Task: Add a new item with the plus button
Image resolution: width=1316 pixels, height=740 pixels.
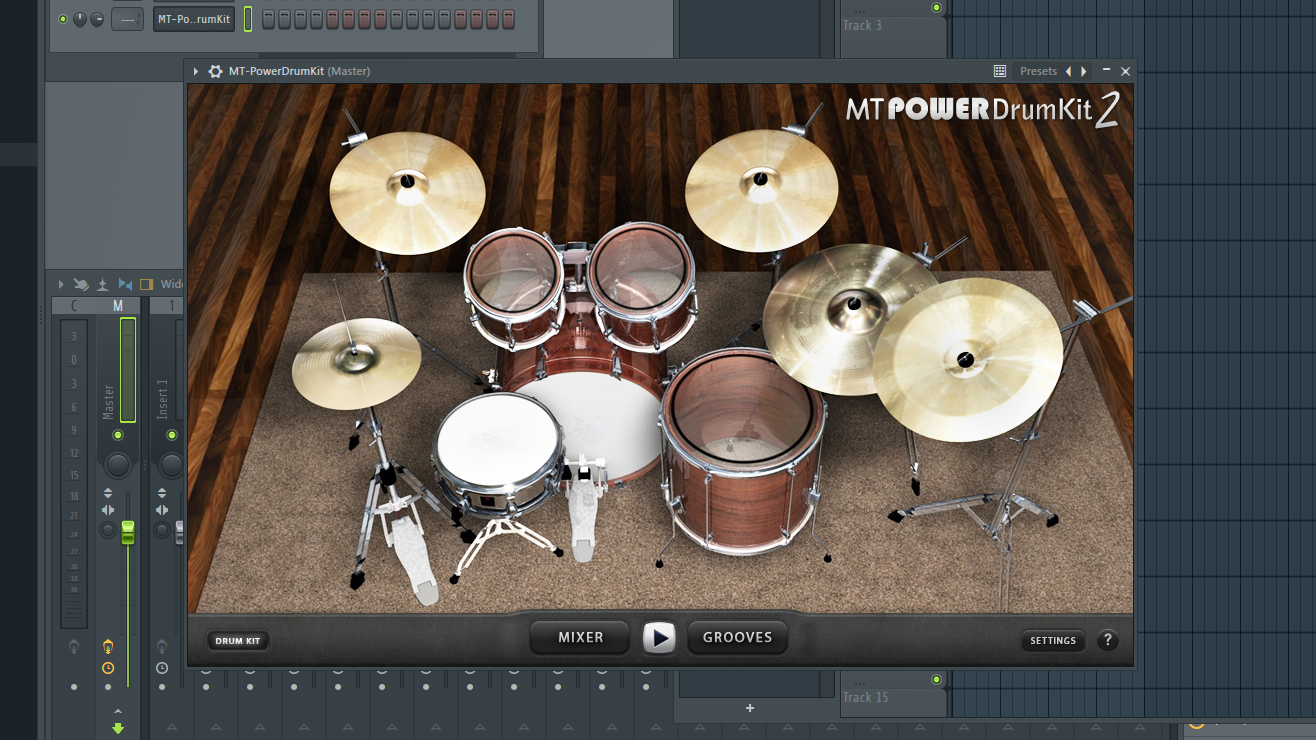Action: pos(750,709)
